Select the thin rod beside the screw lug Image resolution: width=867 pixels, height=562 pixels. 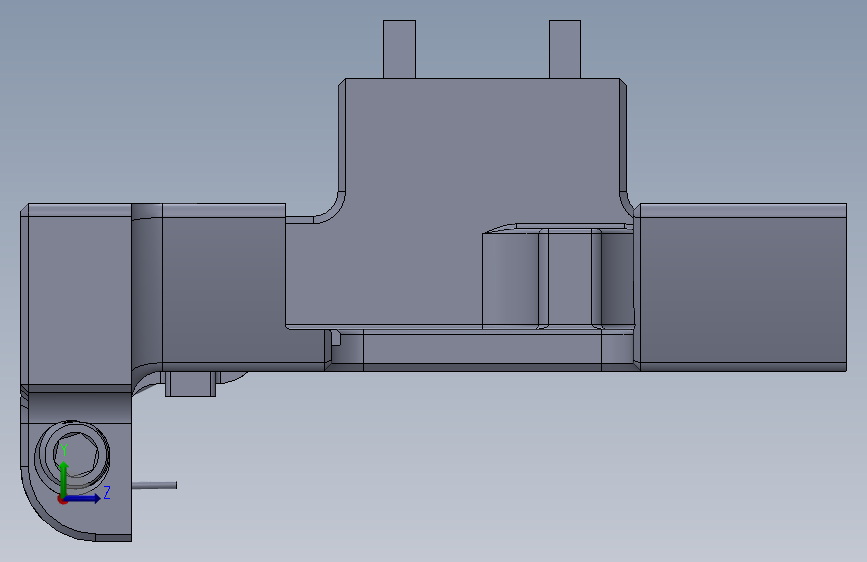point(154,485)
